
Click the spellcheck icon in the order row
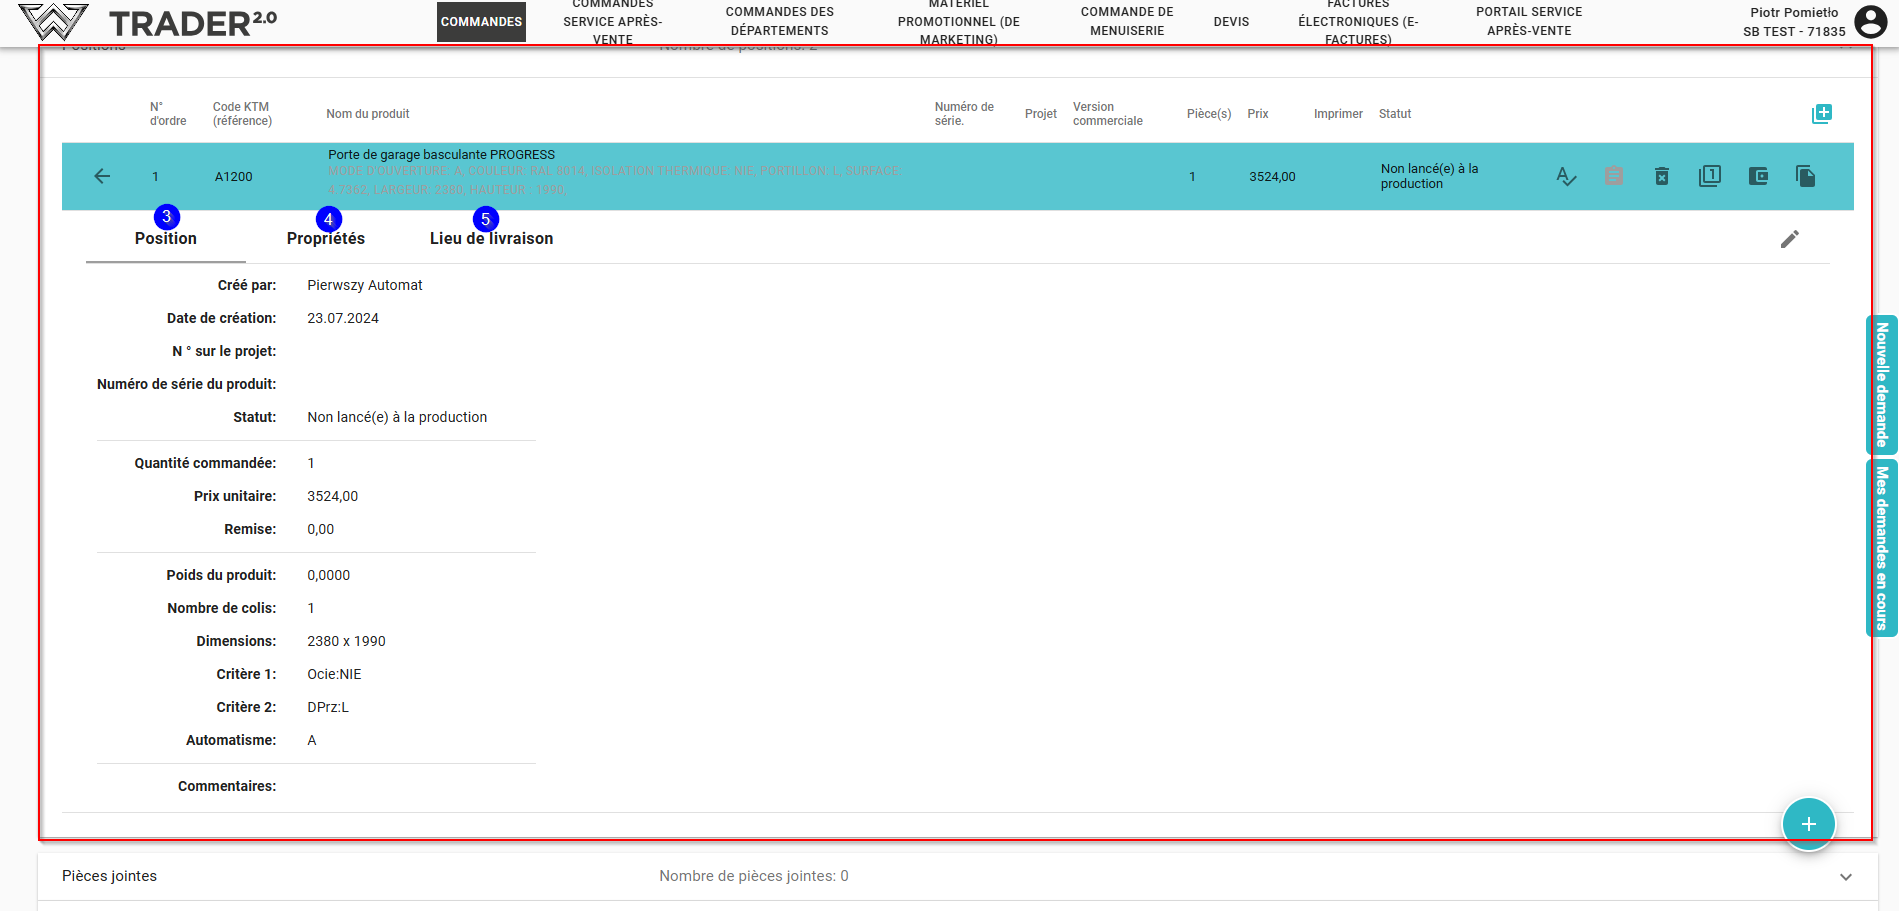[x=1566, y=177]
